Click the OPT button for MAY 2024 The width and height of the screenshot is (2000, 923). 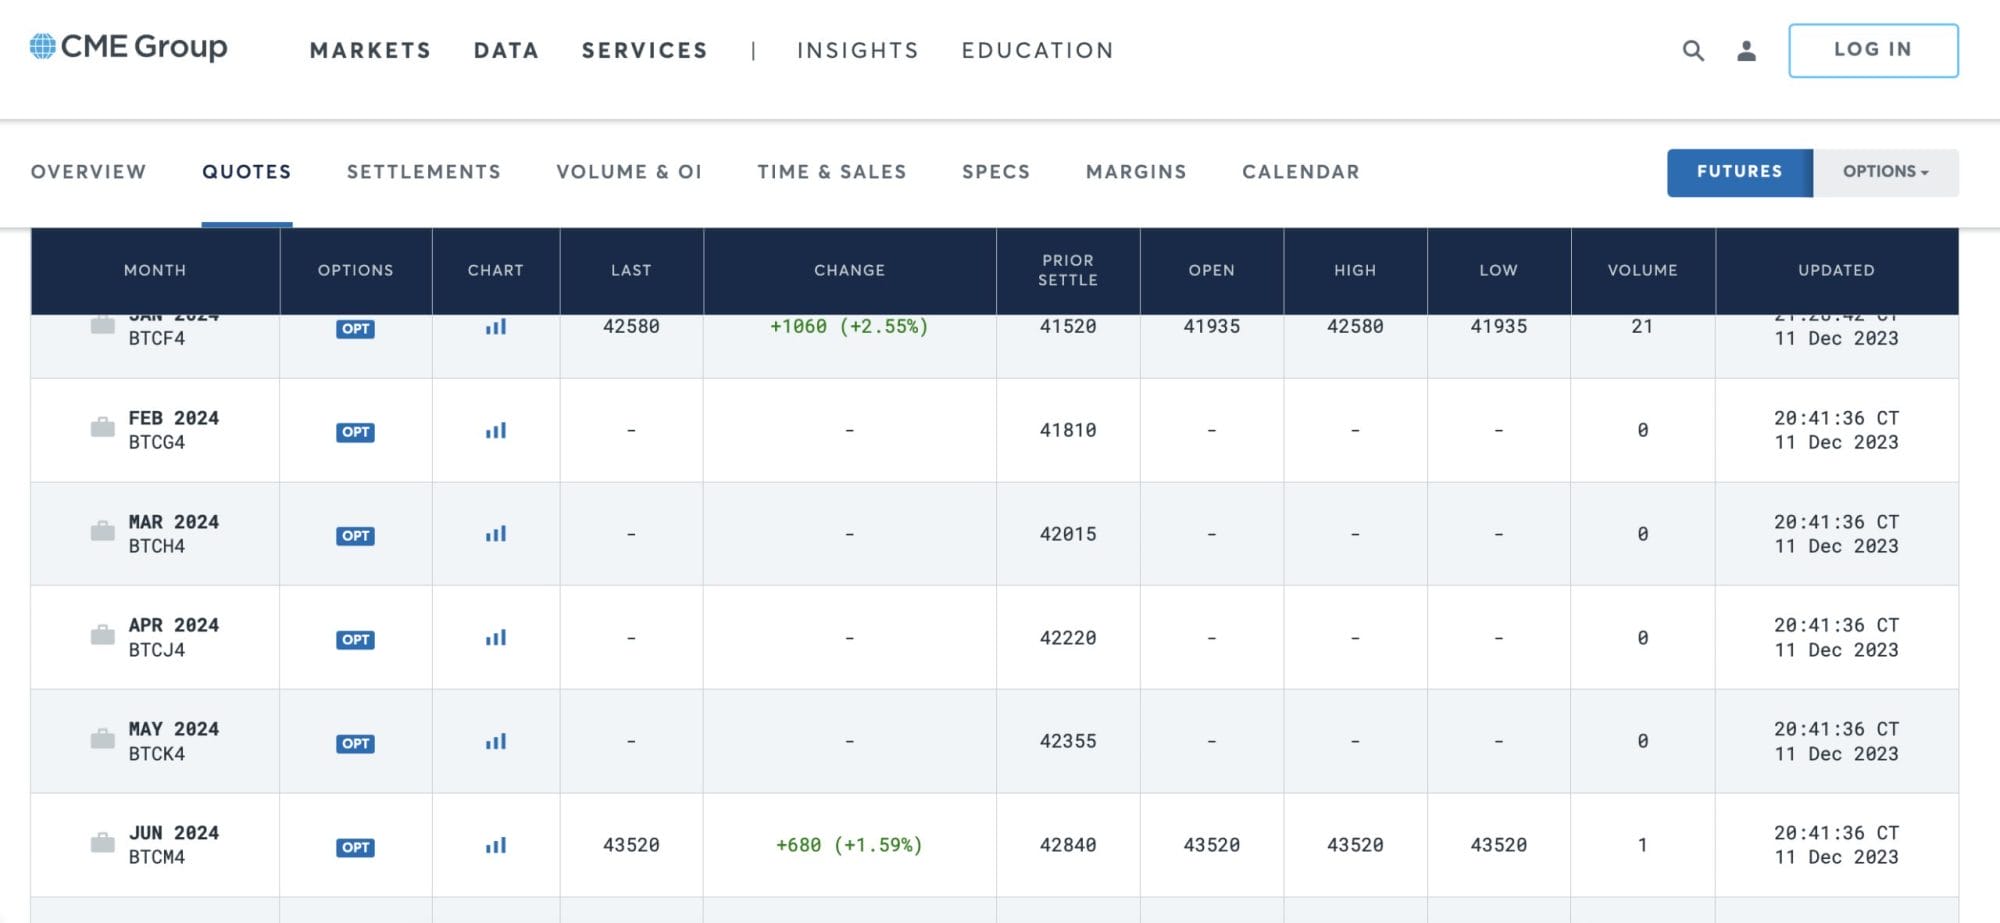[355, 743]
